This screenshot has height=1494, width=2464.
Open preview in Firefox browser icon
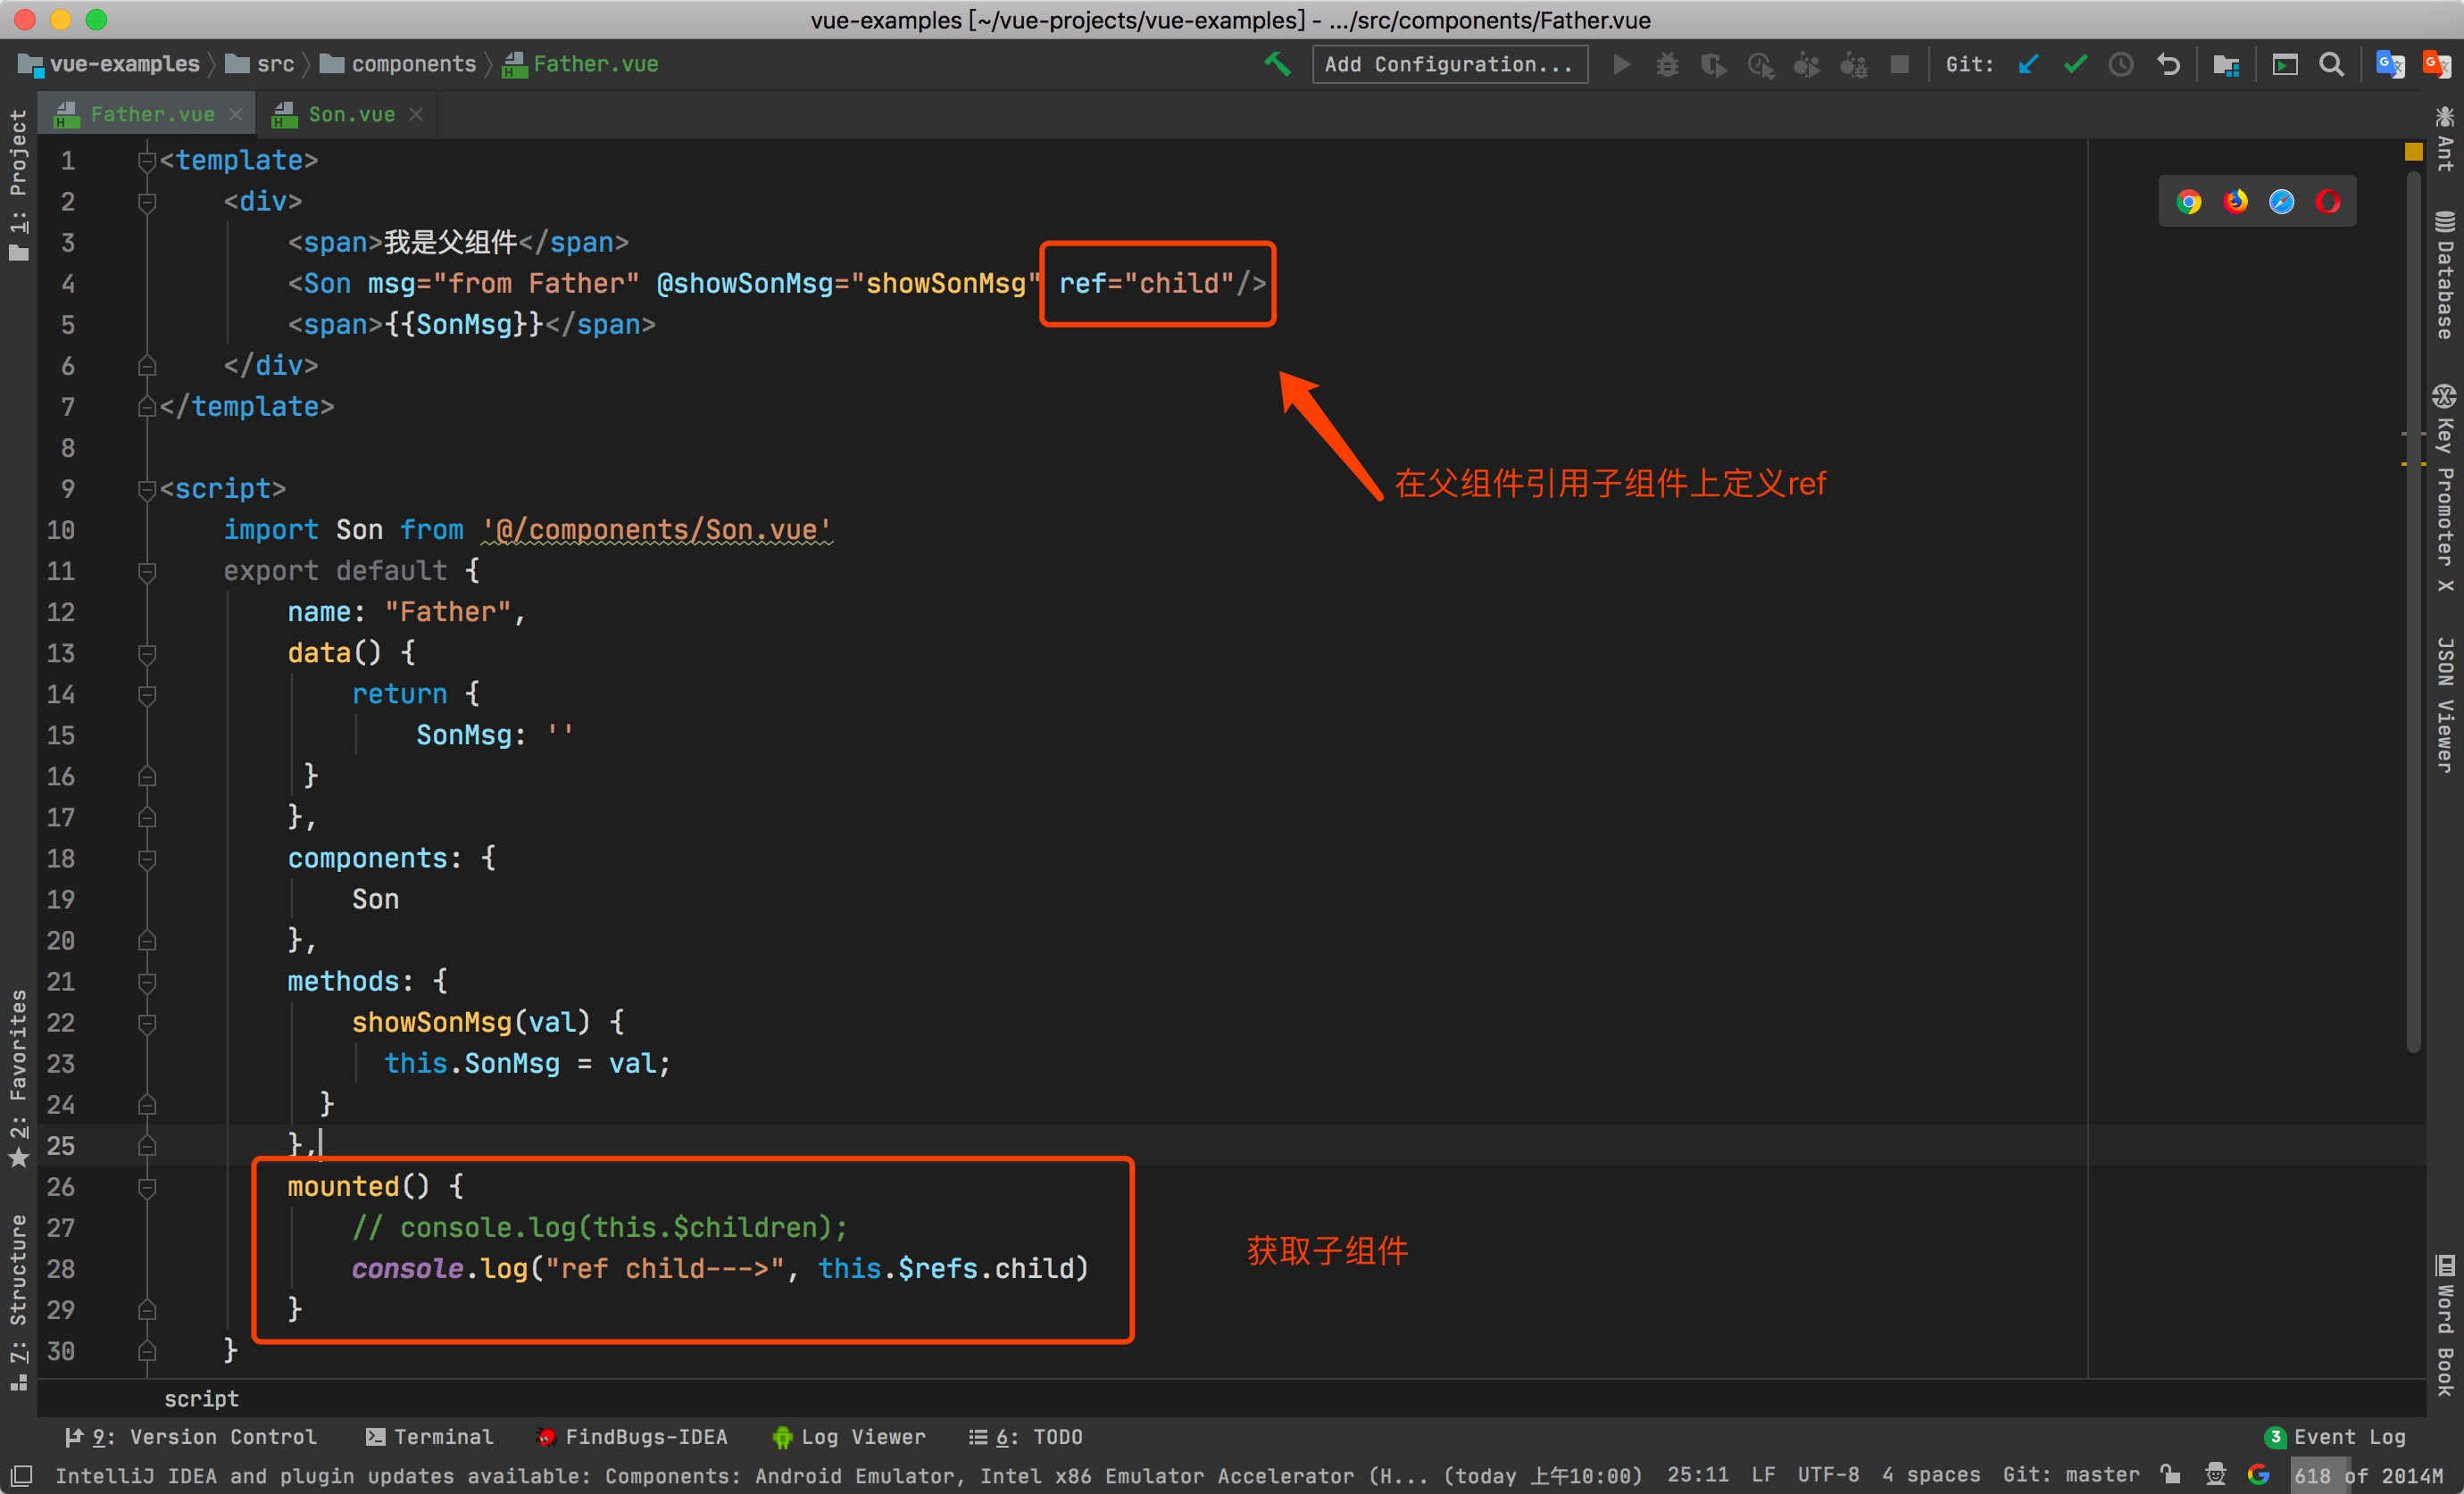tap(2235, 202)
